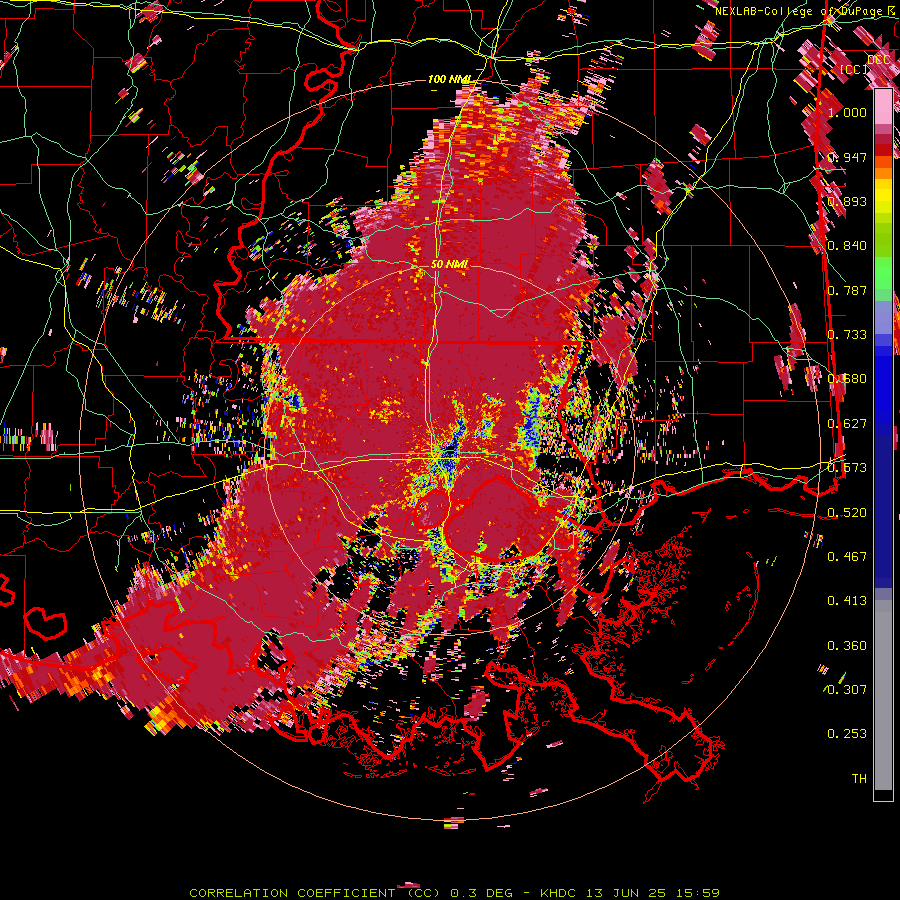Click the DCC product label above legend

click(878, 60)
